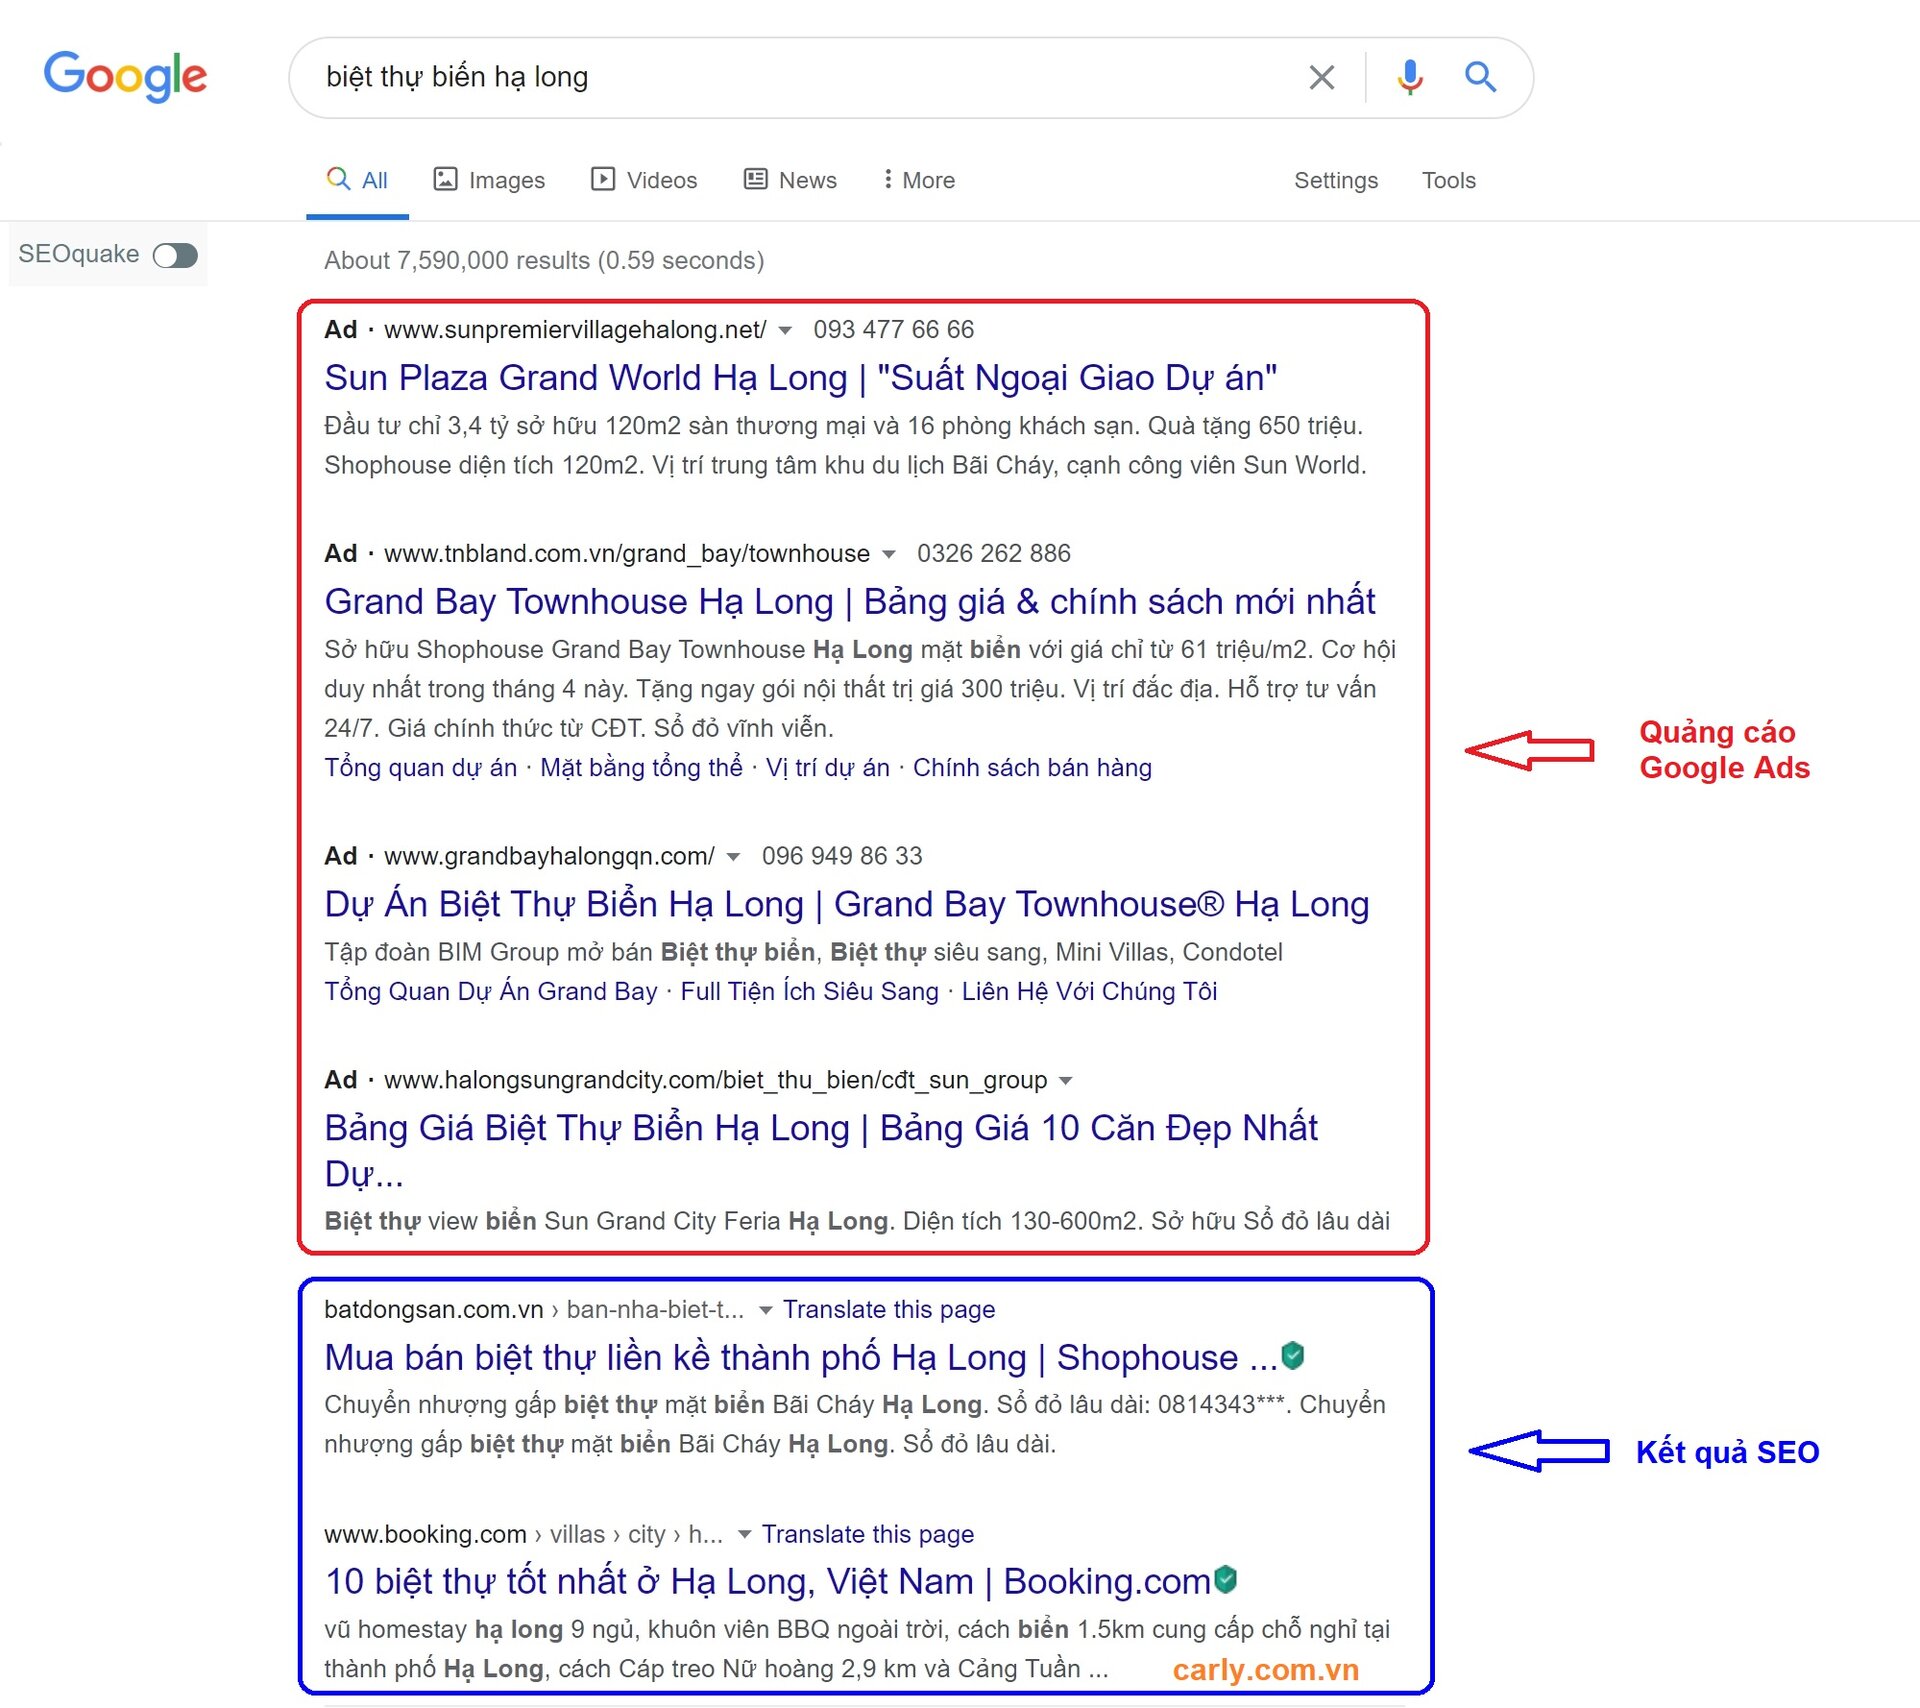Expand dropdown arrow next to sunpremiervillagehalong.net
Image resolution: width=1920 pixels, height=1708 pixels.
coord(785,331)
